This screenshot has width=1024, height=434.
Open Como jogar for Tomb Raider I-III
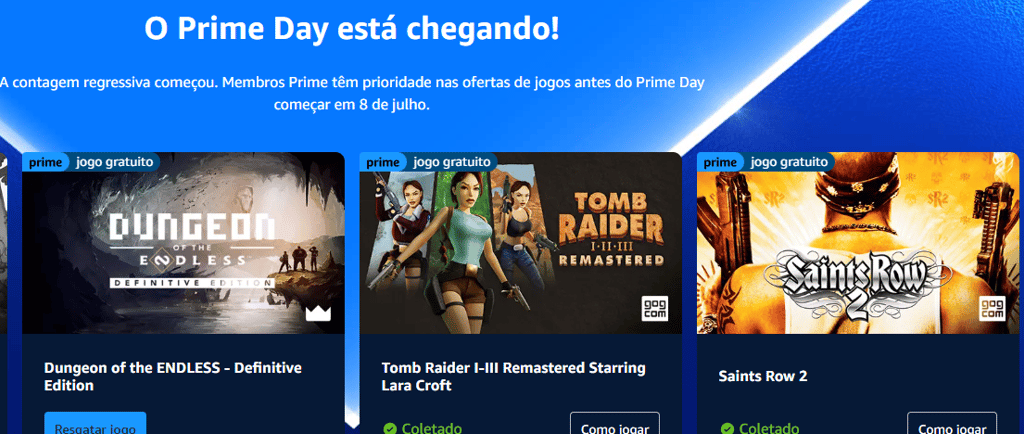pos(615,423)
